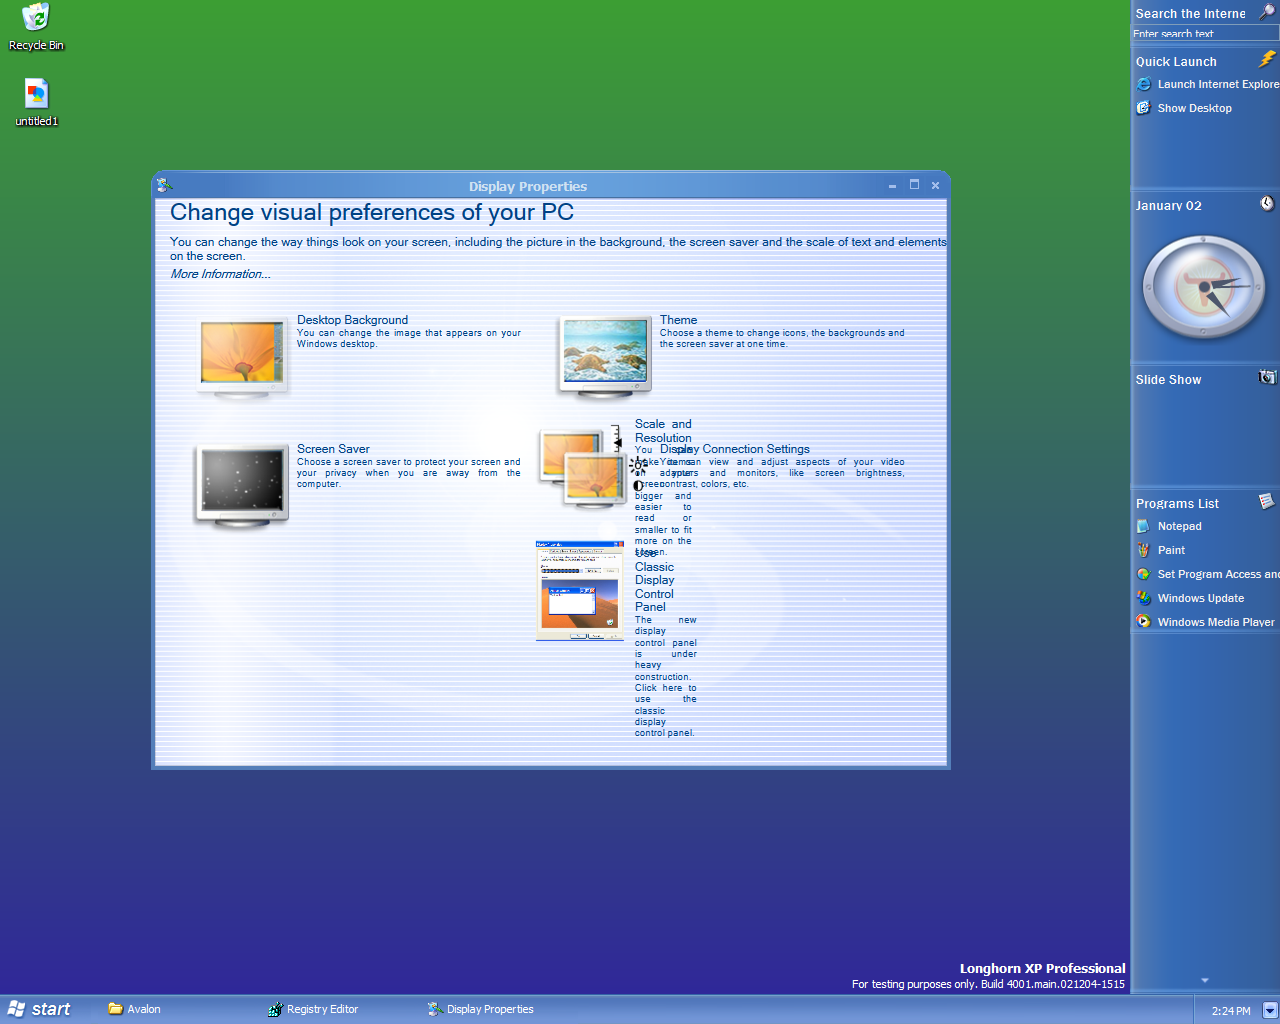Open Classic Display Control Panel thumbnail

tap(580, 590)
